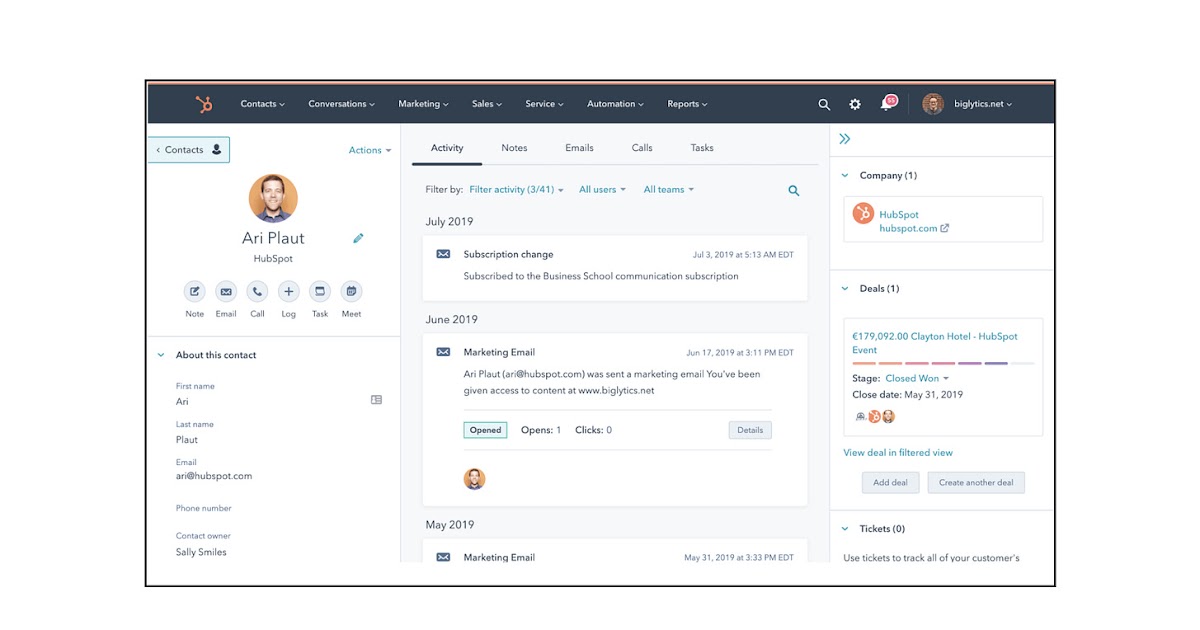Viewport: 1200px width, 630px height.
Task: Open the search magnifier in top bar
Action: pyautogui.click(x=824, y=104)
